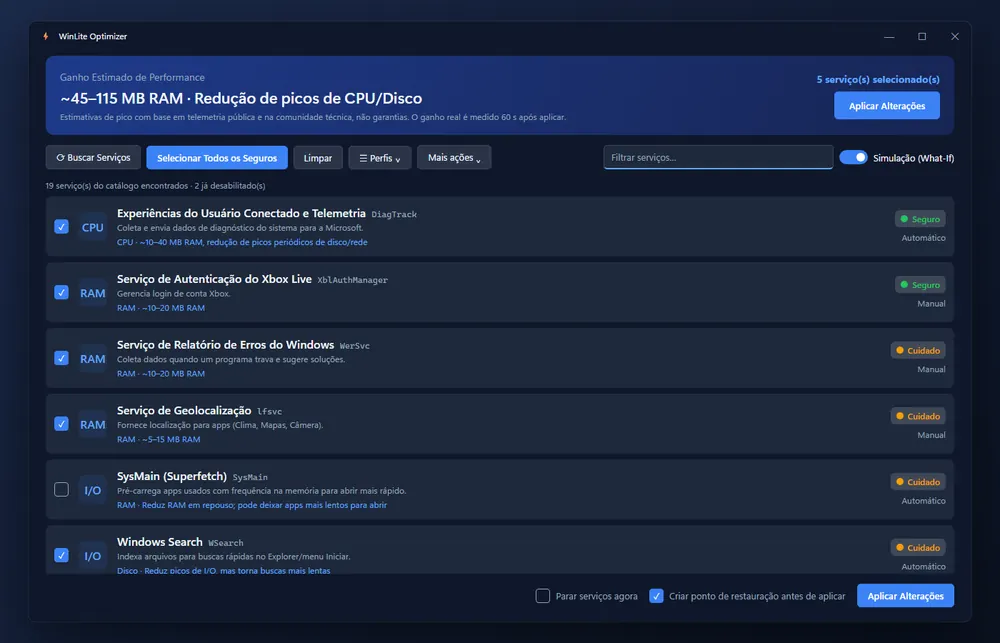Uncheck the Serviço de Geolocalização checkbox

click(x=61, y=424)
